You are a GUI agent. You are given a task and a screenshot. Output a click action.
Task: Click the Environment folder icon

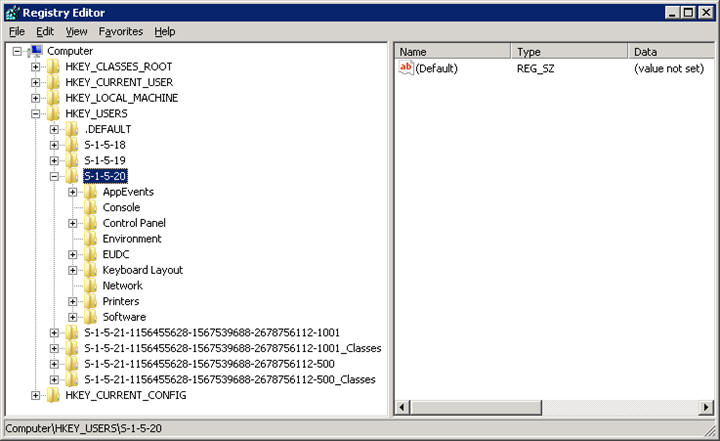[90, 239]
